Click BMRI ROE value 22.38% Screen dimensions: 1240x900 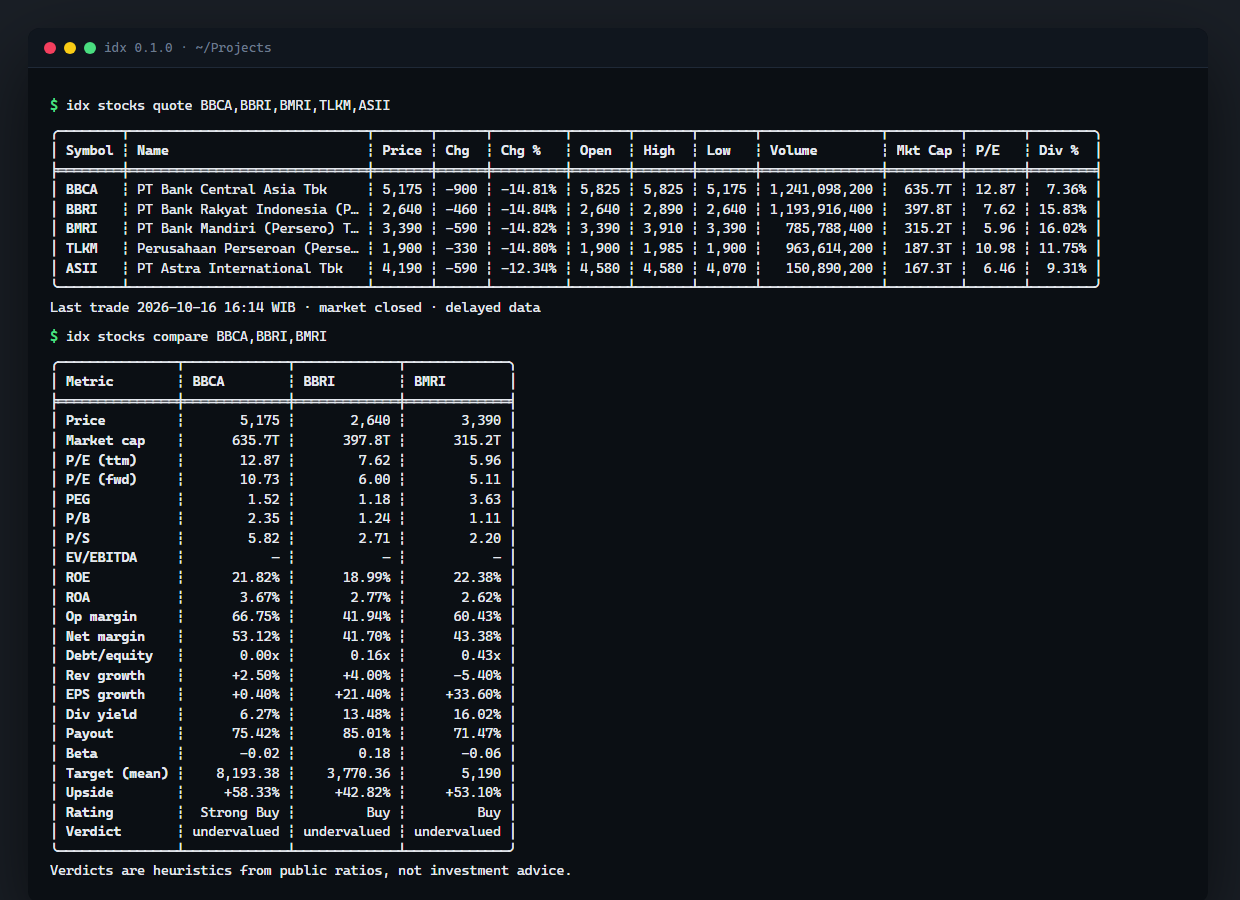coord(478,577)
